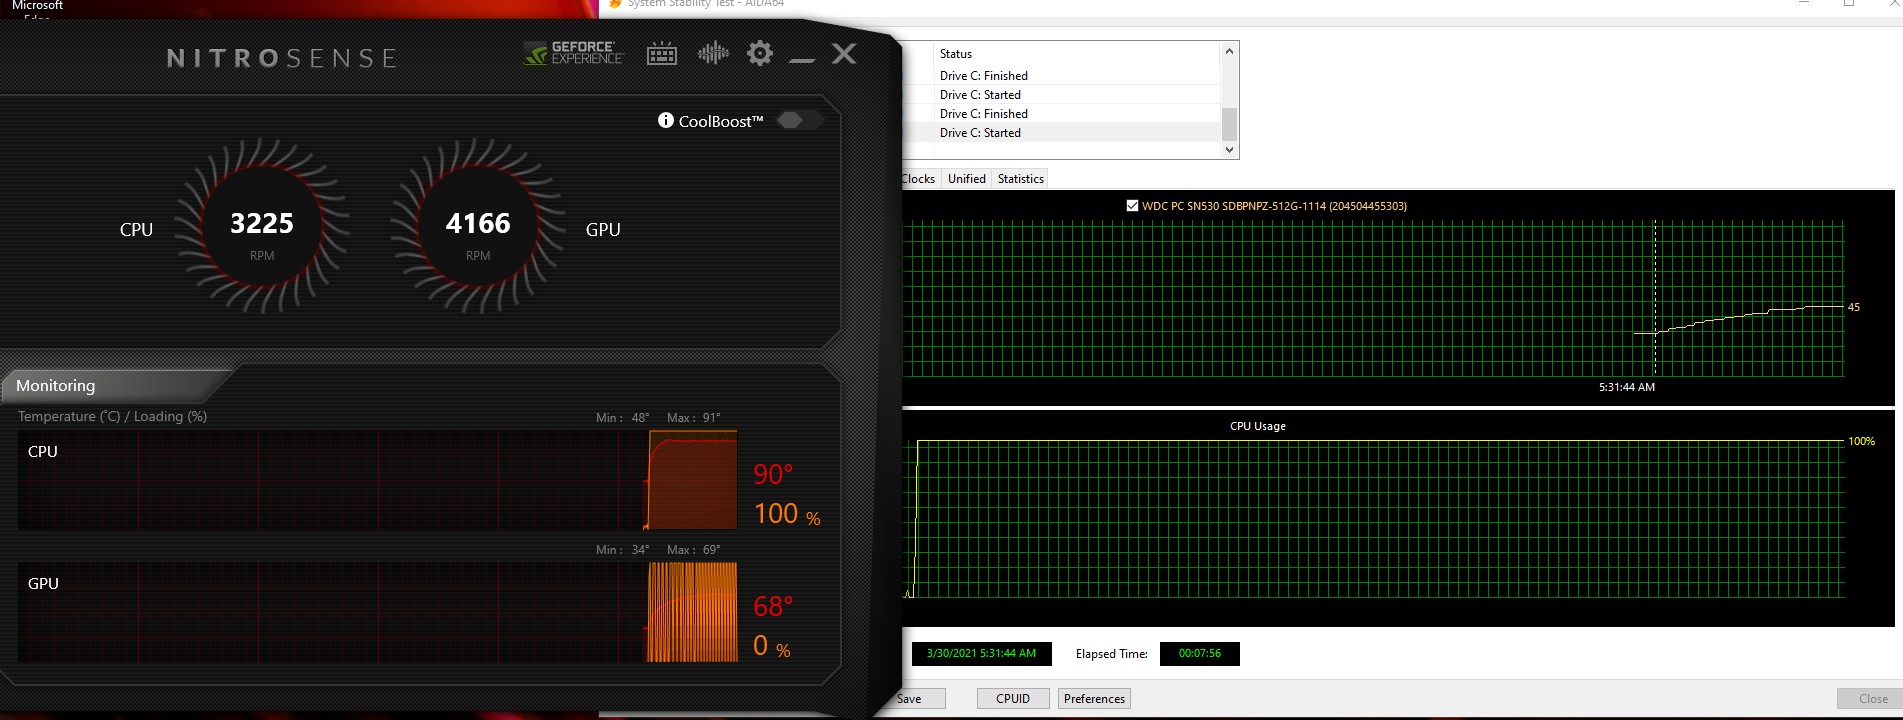Open the audio waveform sound settings icon
This screenshot has width=1903, height=720.
[x=713, y=53]
